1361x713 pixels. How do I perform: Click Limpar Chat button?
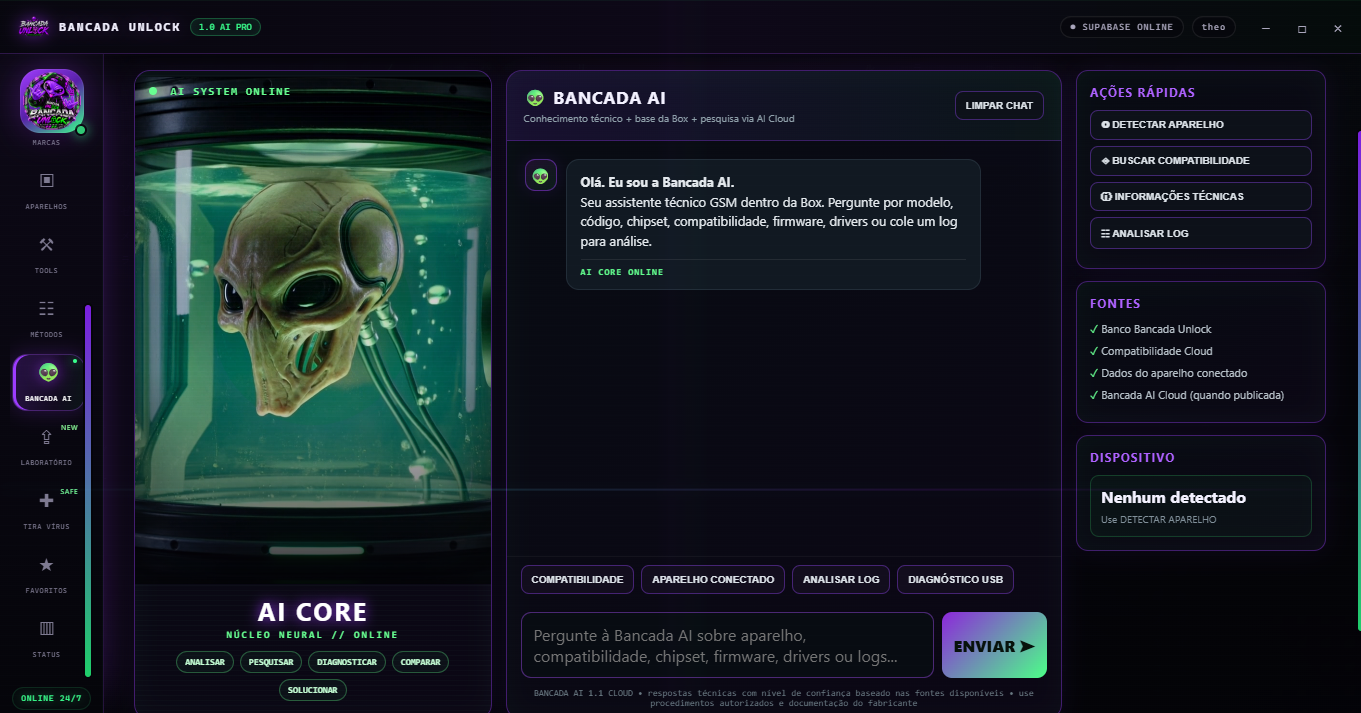click(999, 105)
